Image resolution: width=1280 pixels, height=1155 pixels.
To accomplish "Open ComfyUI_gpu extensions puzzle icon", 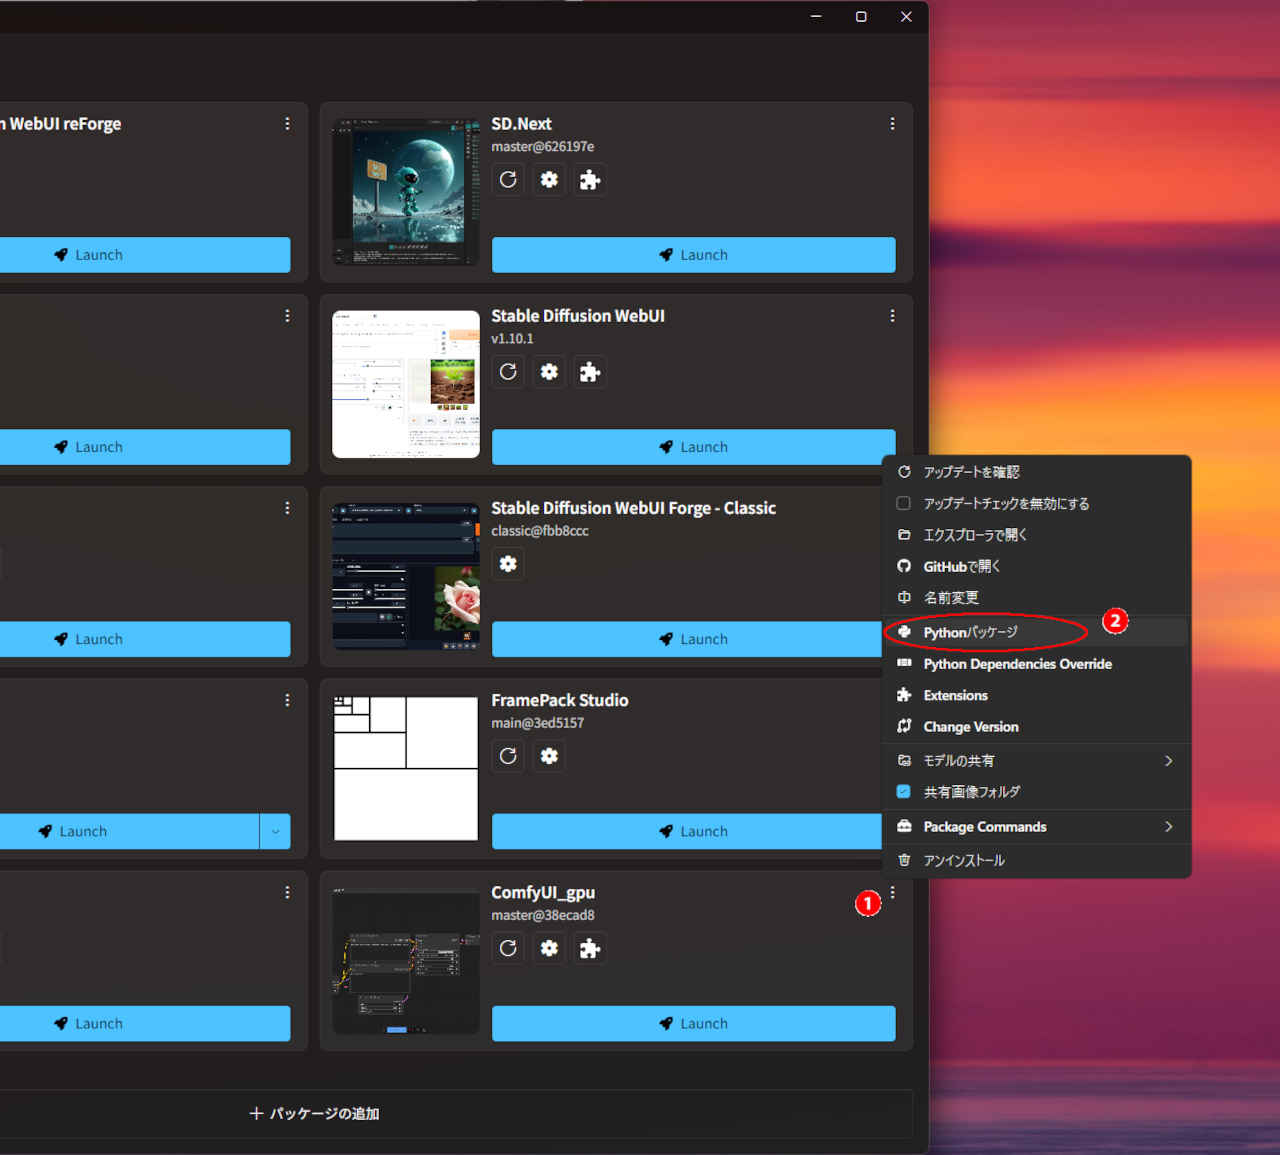I will pyautogui.click(x=590, y=948).
